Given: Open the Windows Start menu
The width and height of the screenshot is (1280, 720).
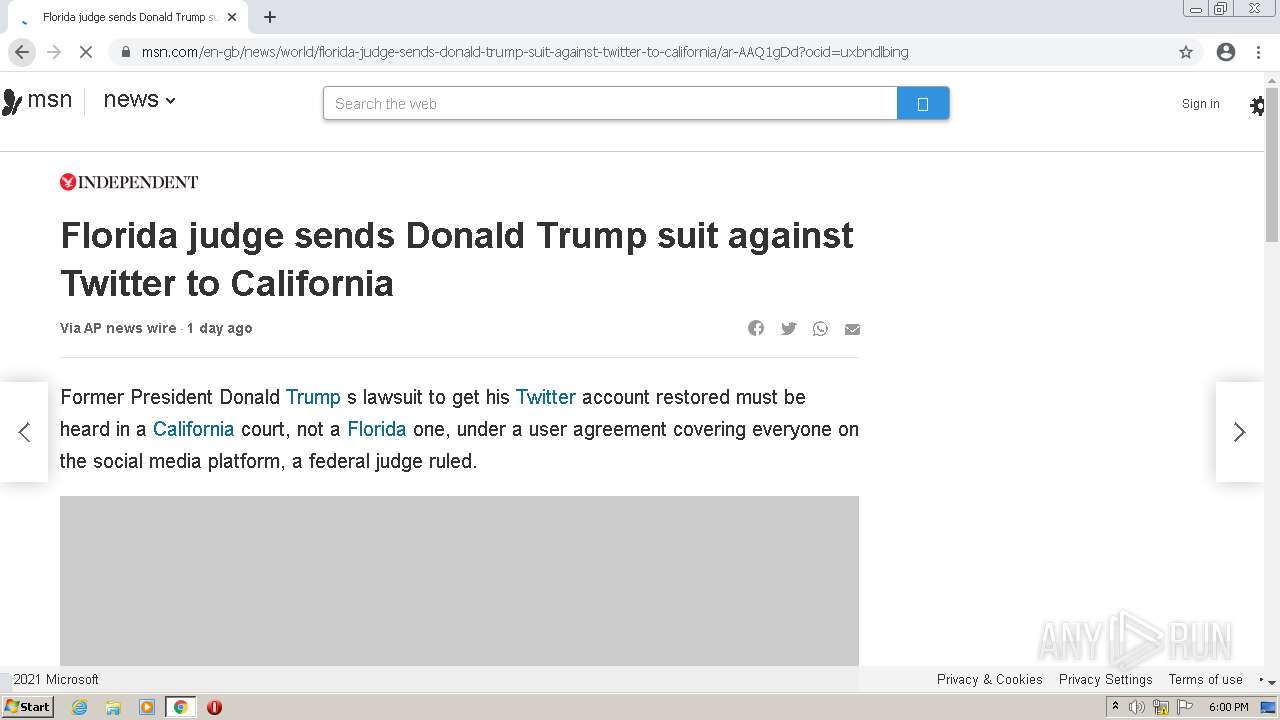Looking at the screenshot, I should click(x=28, y=706).
